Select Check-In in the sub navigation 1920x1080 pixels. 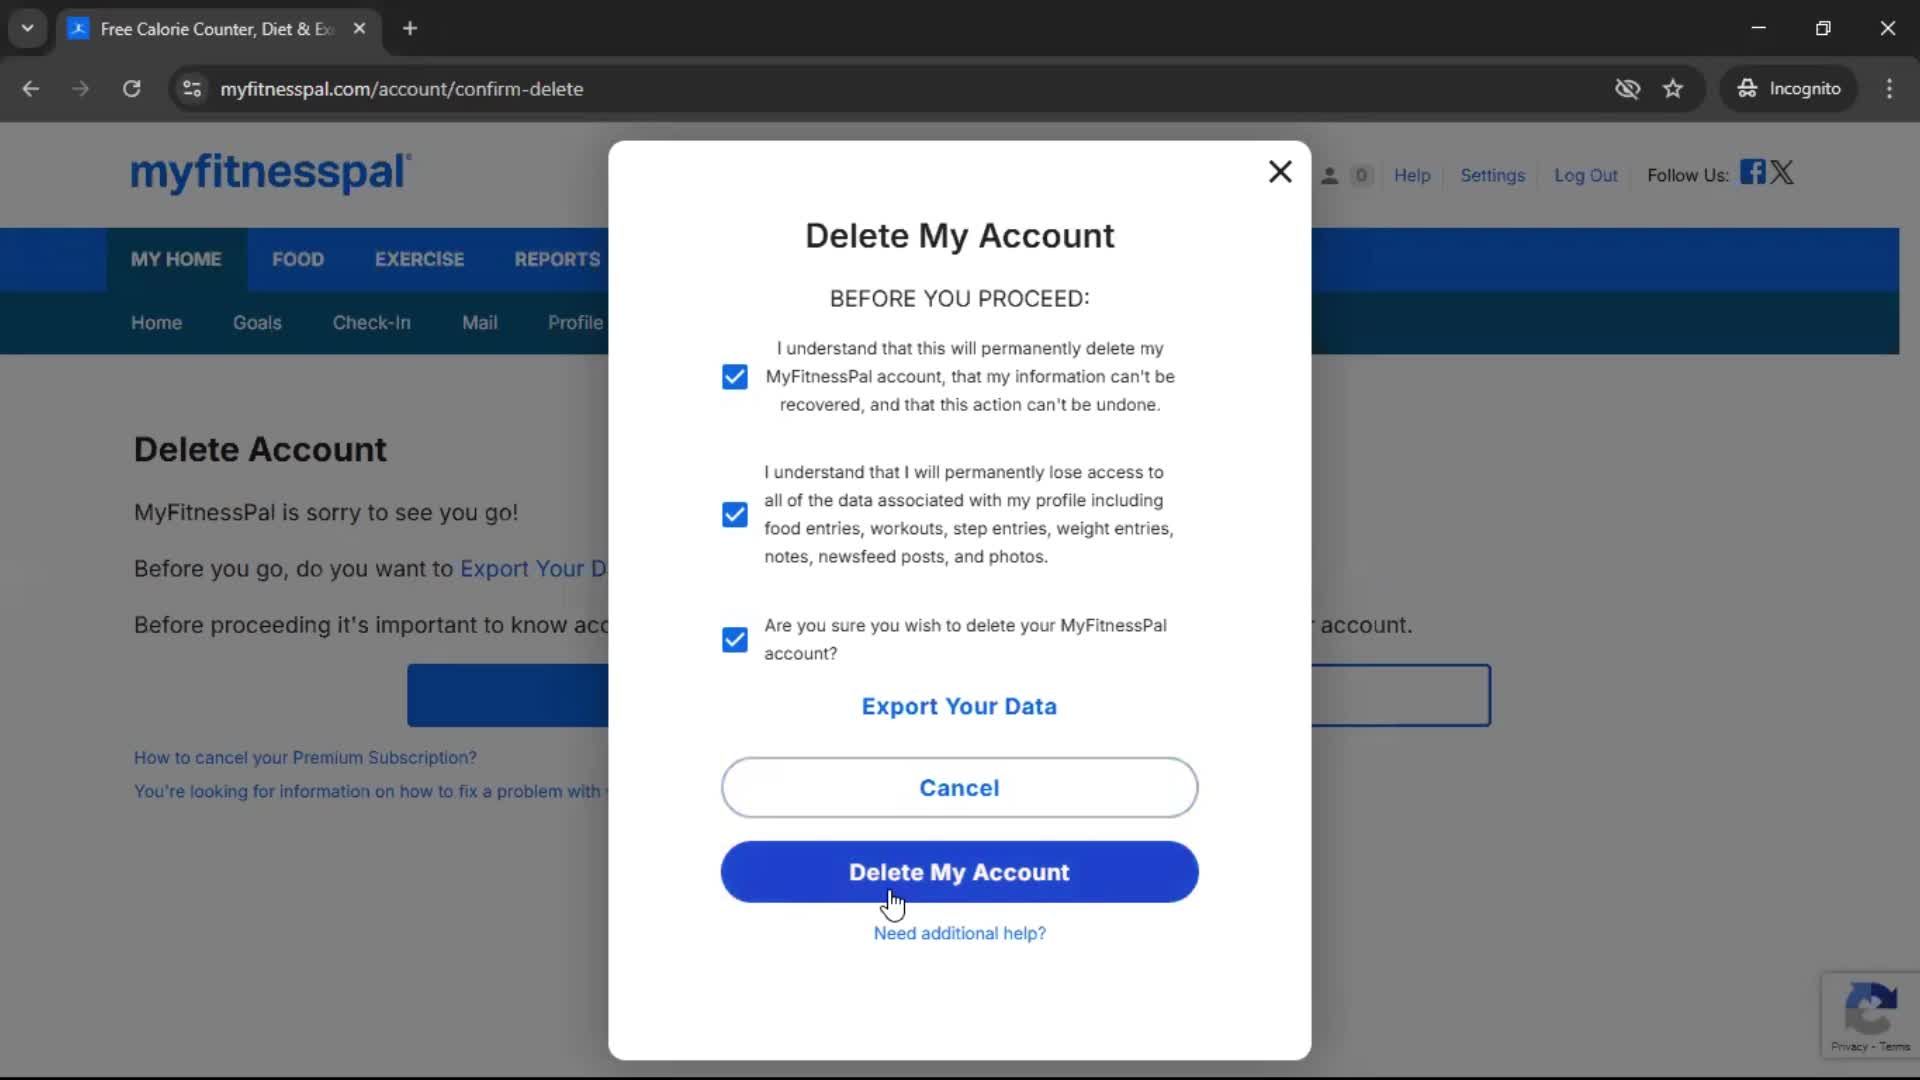point(371,323)
